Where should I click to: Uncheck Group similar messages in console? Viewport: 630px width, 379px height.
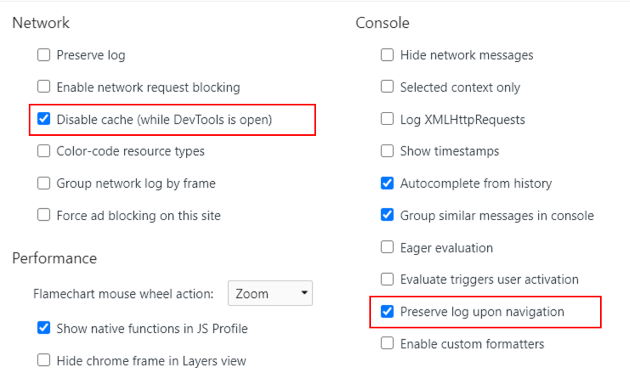(387, 215)
